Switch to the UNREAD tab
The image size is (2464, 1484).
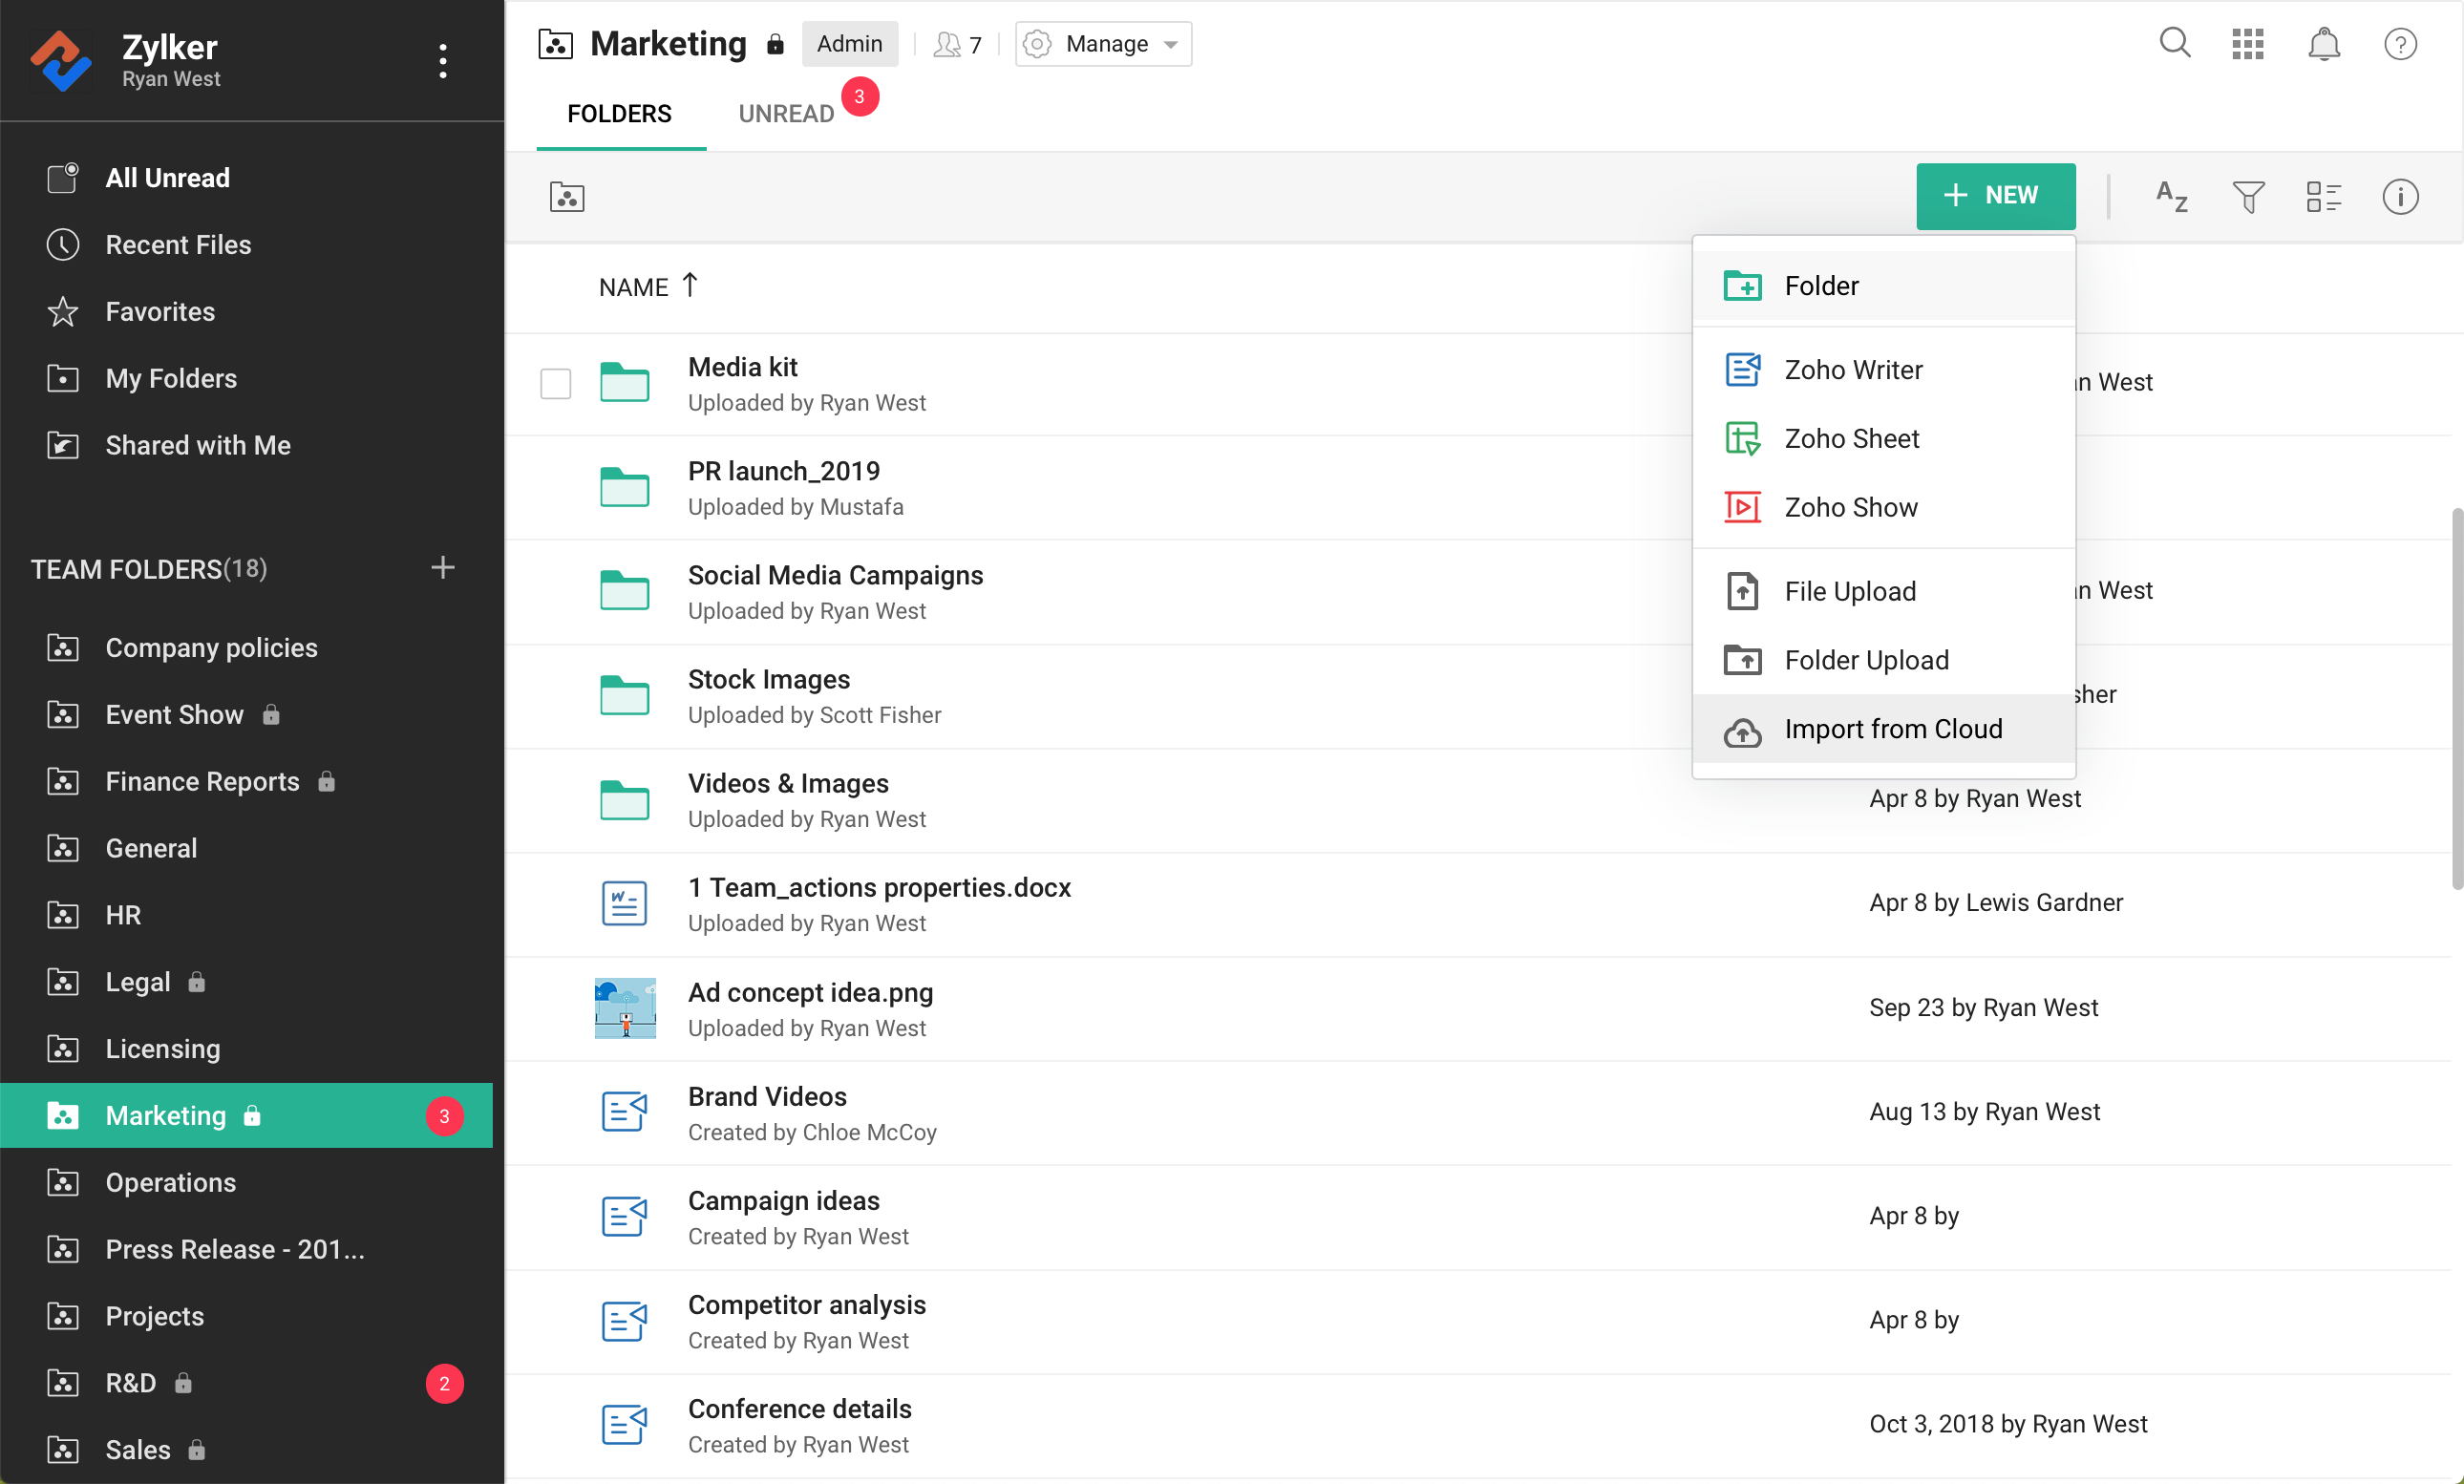point(786,113)
